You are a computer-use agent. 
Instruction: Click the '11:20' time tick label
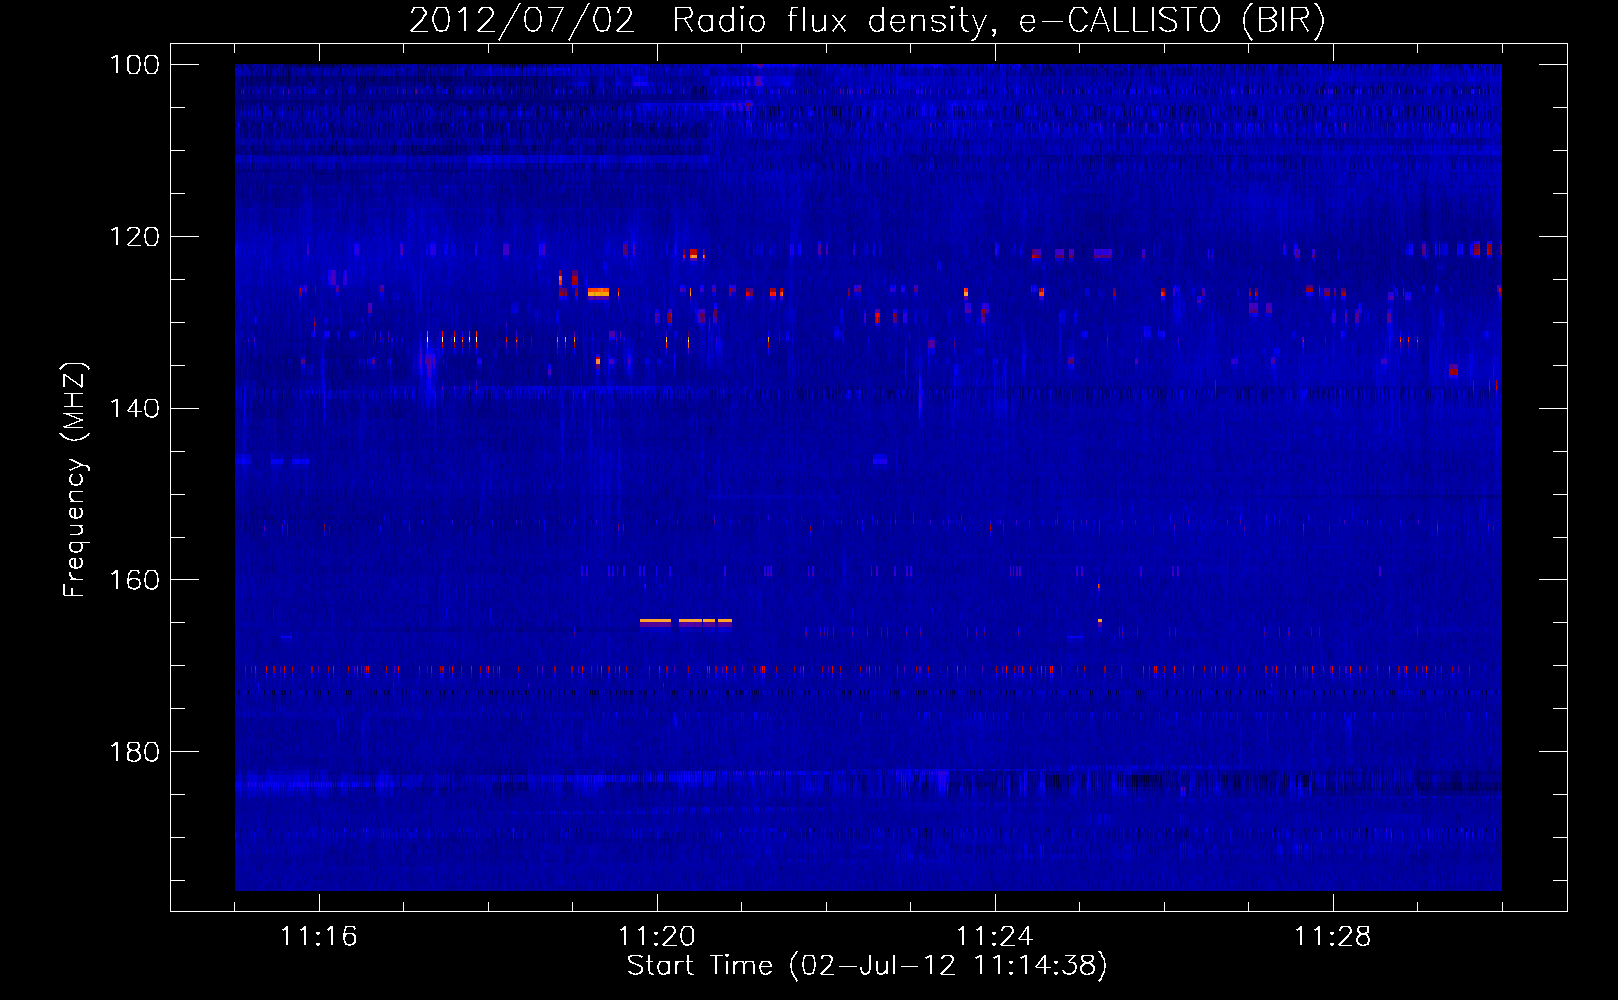click(657, 937)
